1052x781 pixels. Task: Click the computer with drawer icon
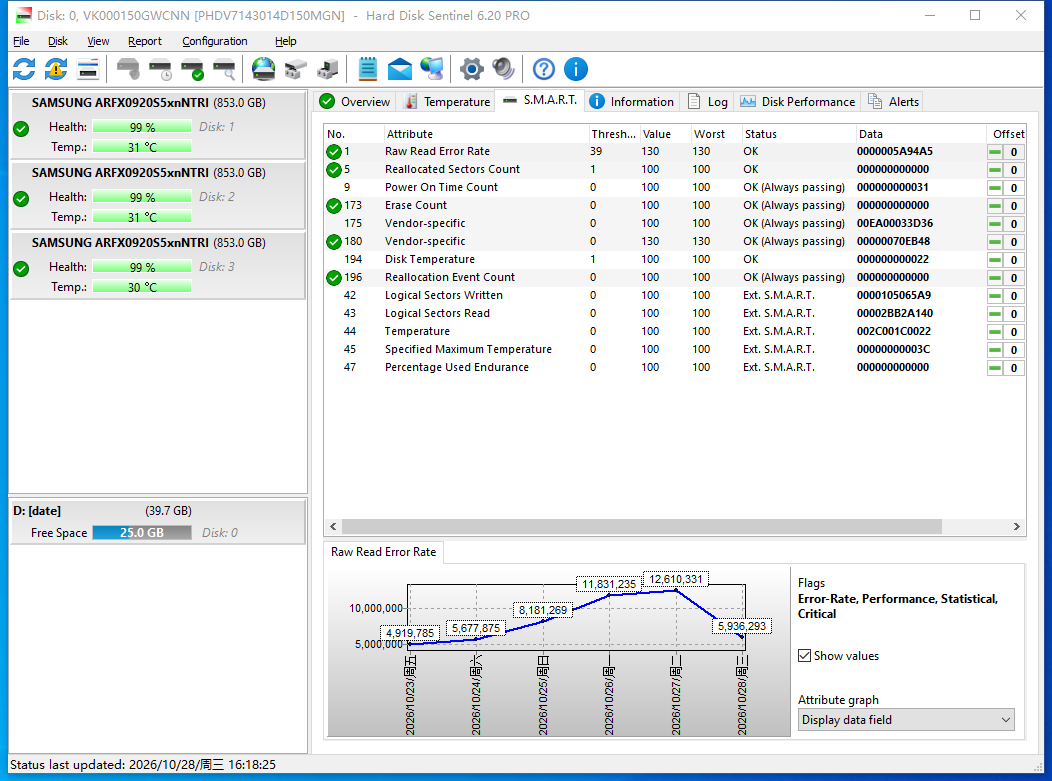pyautogui.click(x=328, y=69)
